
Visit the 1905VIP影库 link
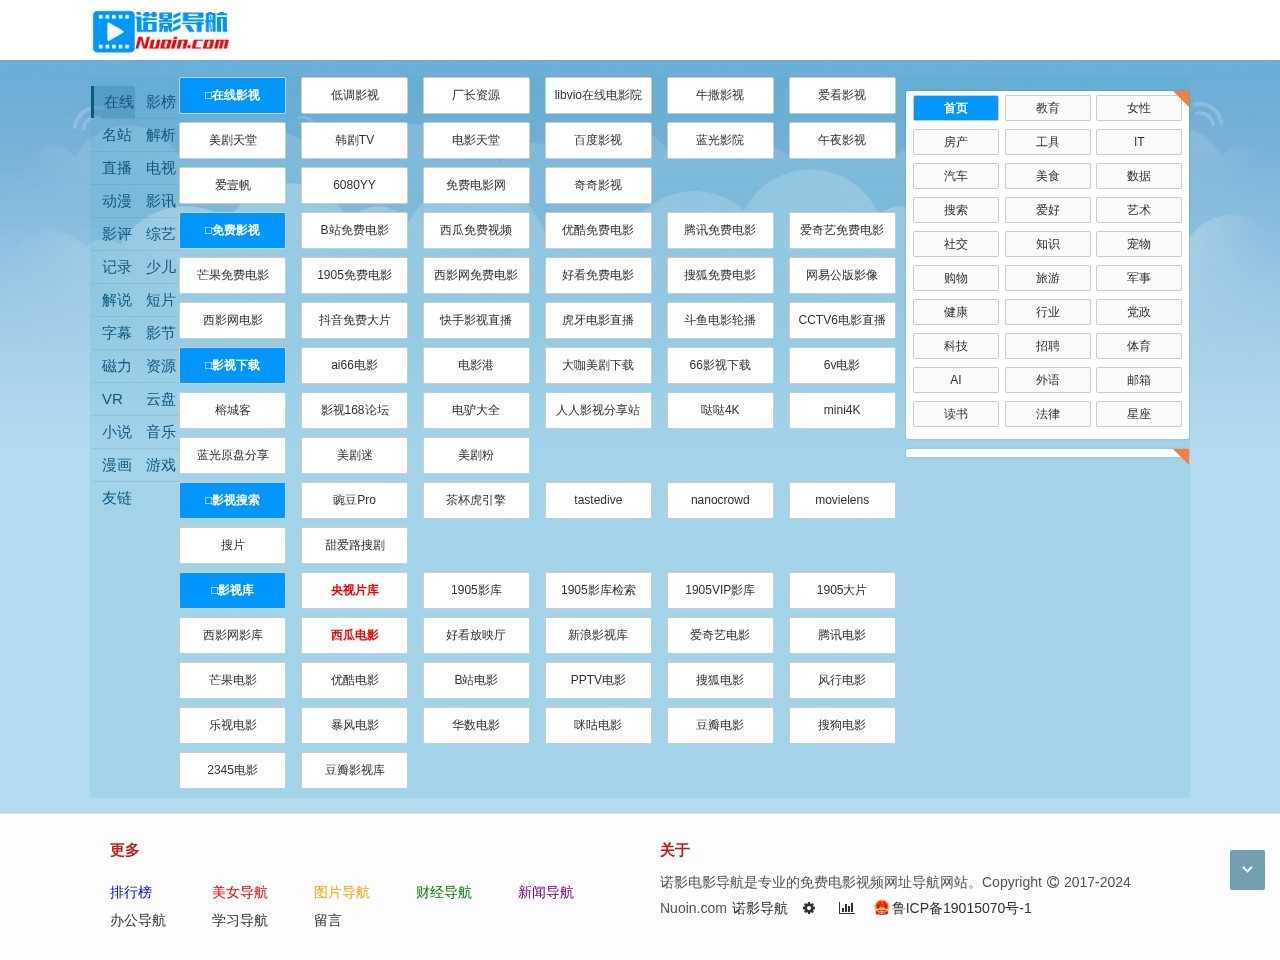coord(720,590)
